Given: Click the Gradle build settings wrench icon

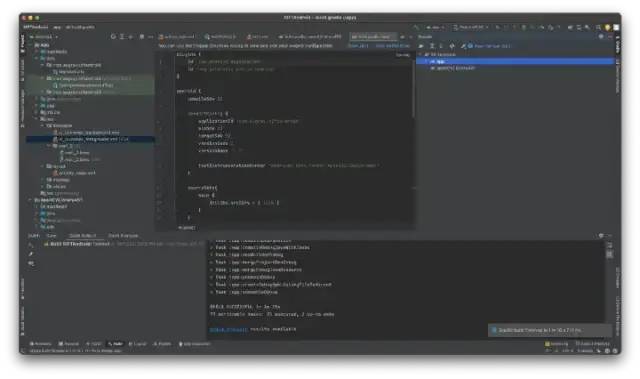Looking at the screenshot, I should point(463,46).
